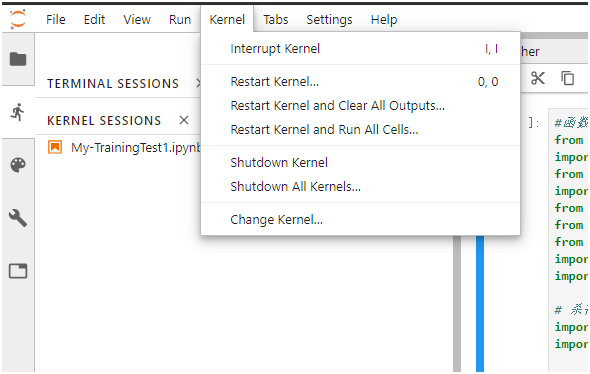
Task: Click the gray vertical scrollbar
Action: [x=457, y=304]
